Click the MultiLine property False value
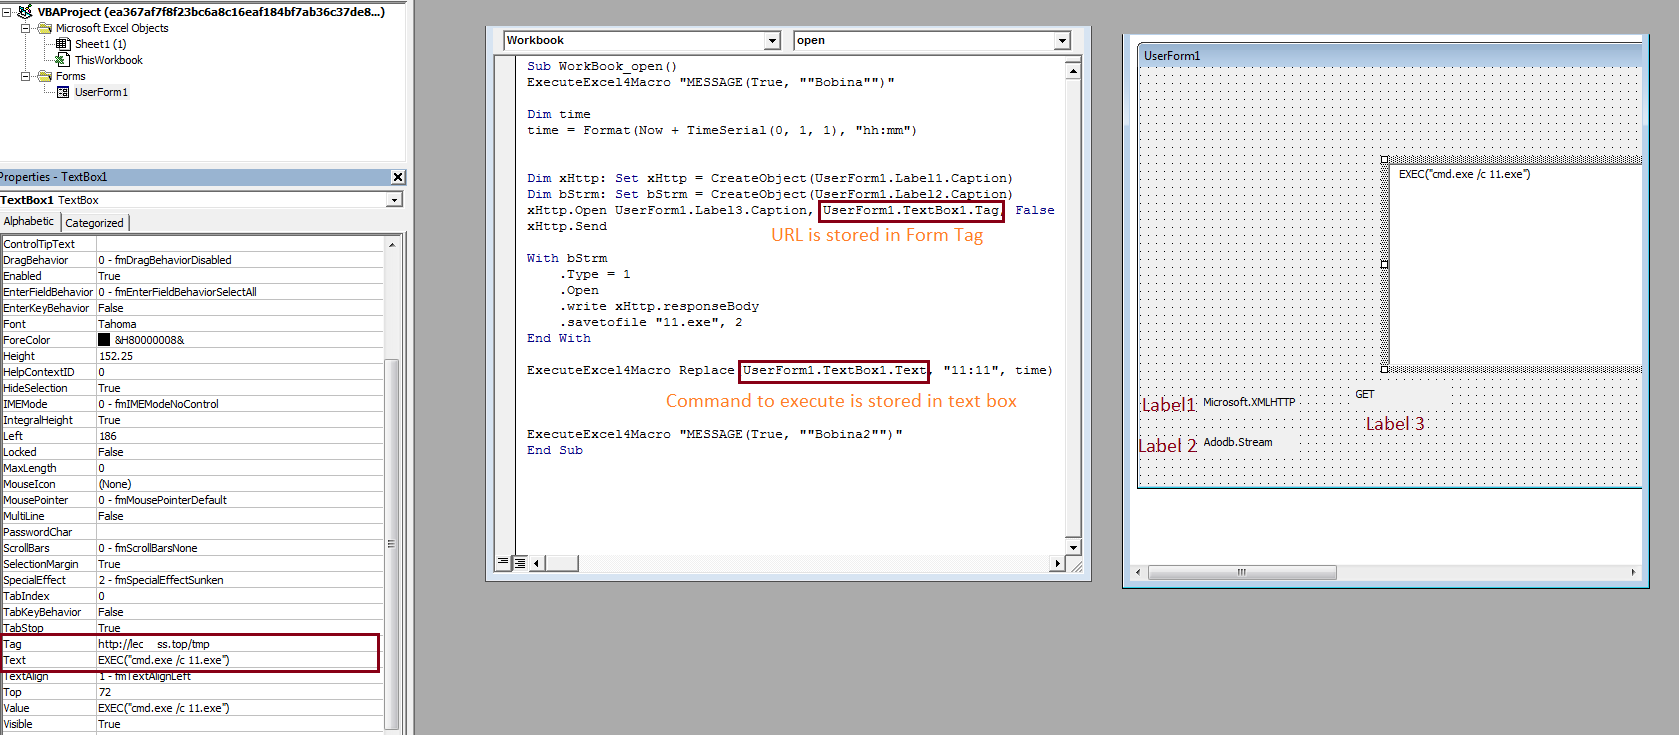The width and height of the screenshot is (1679, 735). pos(239,516)
